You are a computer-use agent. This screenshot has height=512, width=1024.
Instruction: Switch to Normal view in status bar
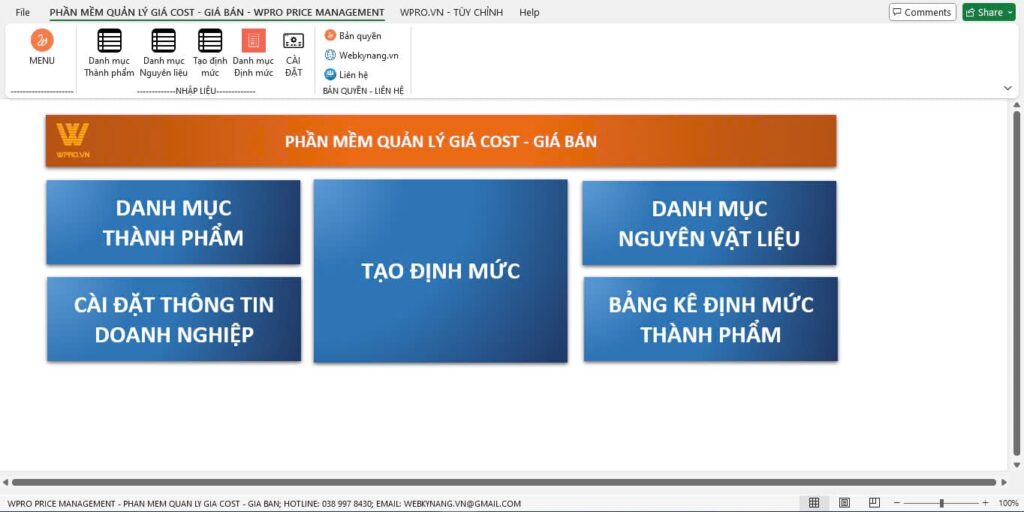pos(814,503)
